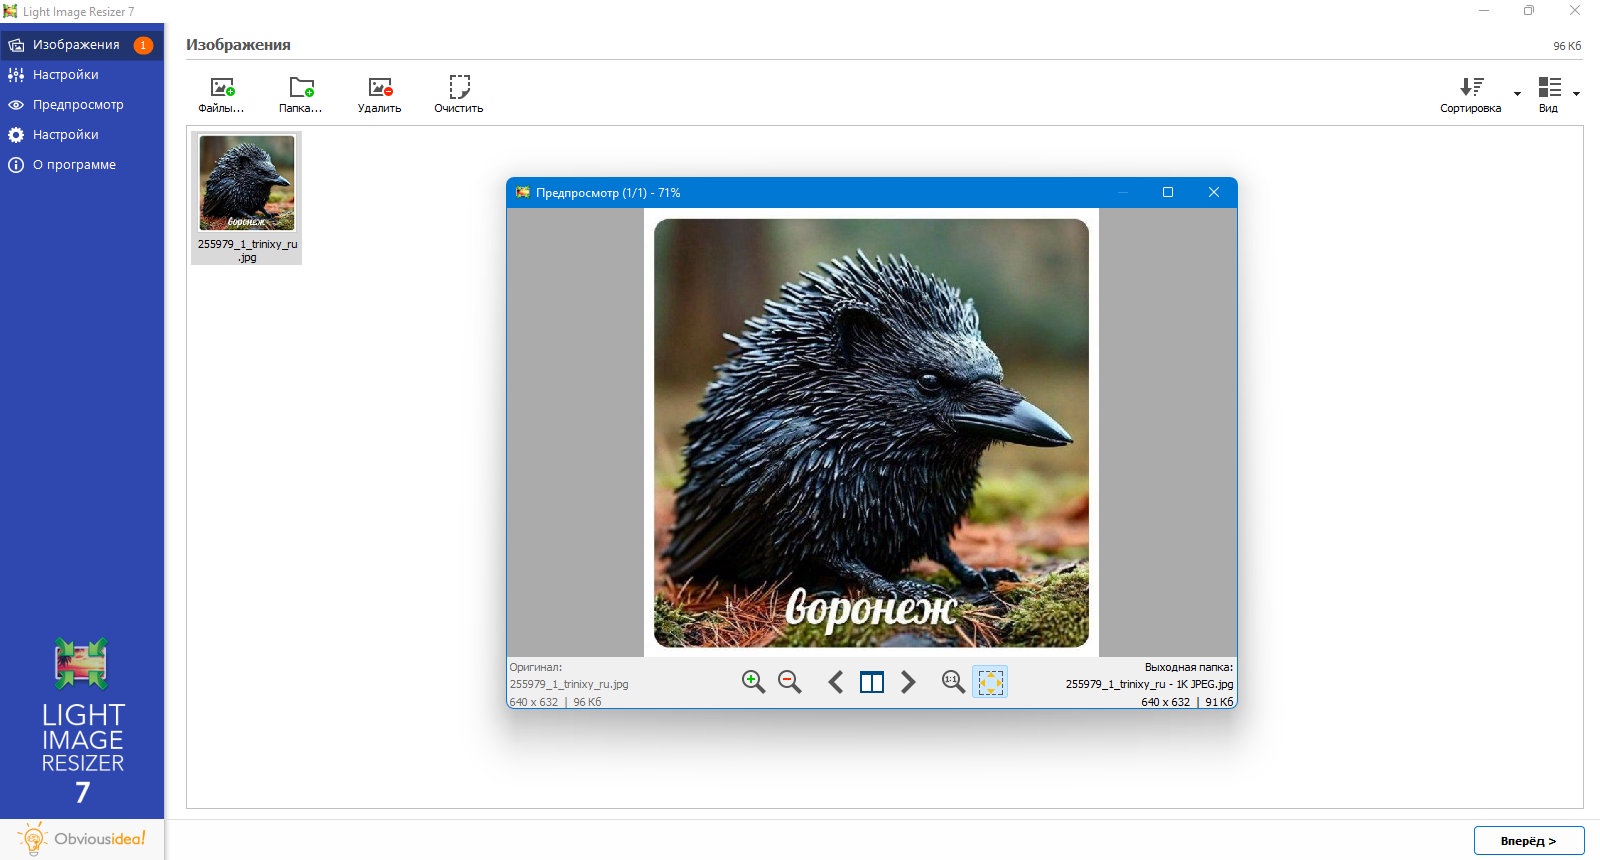Image resolution: width=1600 pixels, height=860 pixels.
Task: Go to next image in preview
Action: [x=908, y=682]
